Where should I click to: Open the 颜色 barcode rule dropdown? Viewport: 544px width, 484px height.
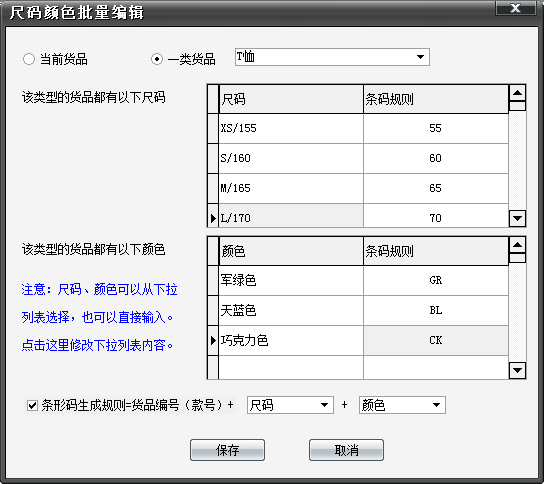(x=436, y=405)
